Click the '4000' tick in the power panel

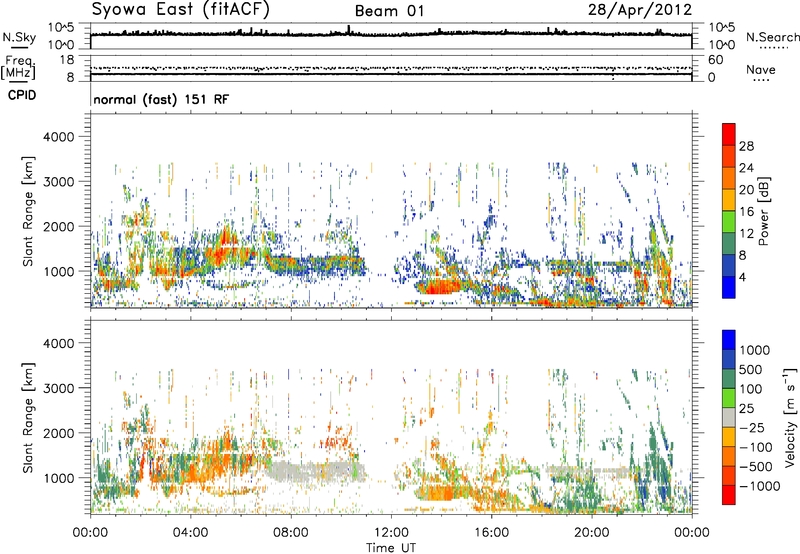58,137
